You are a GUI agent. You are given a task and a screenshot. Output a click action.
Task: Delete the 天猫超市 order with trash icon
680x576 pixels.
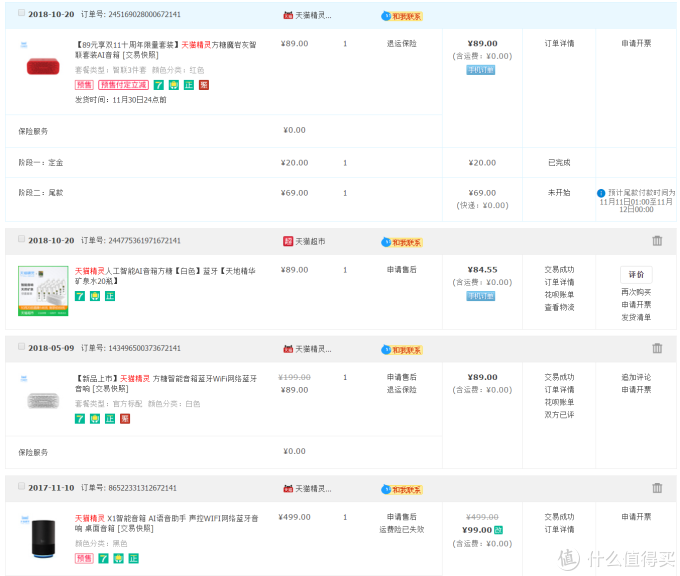[x=657, y=241]
